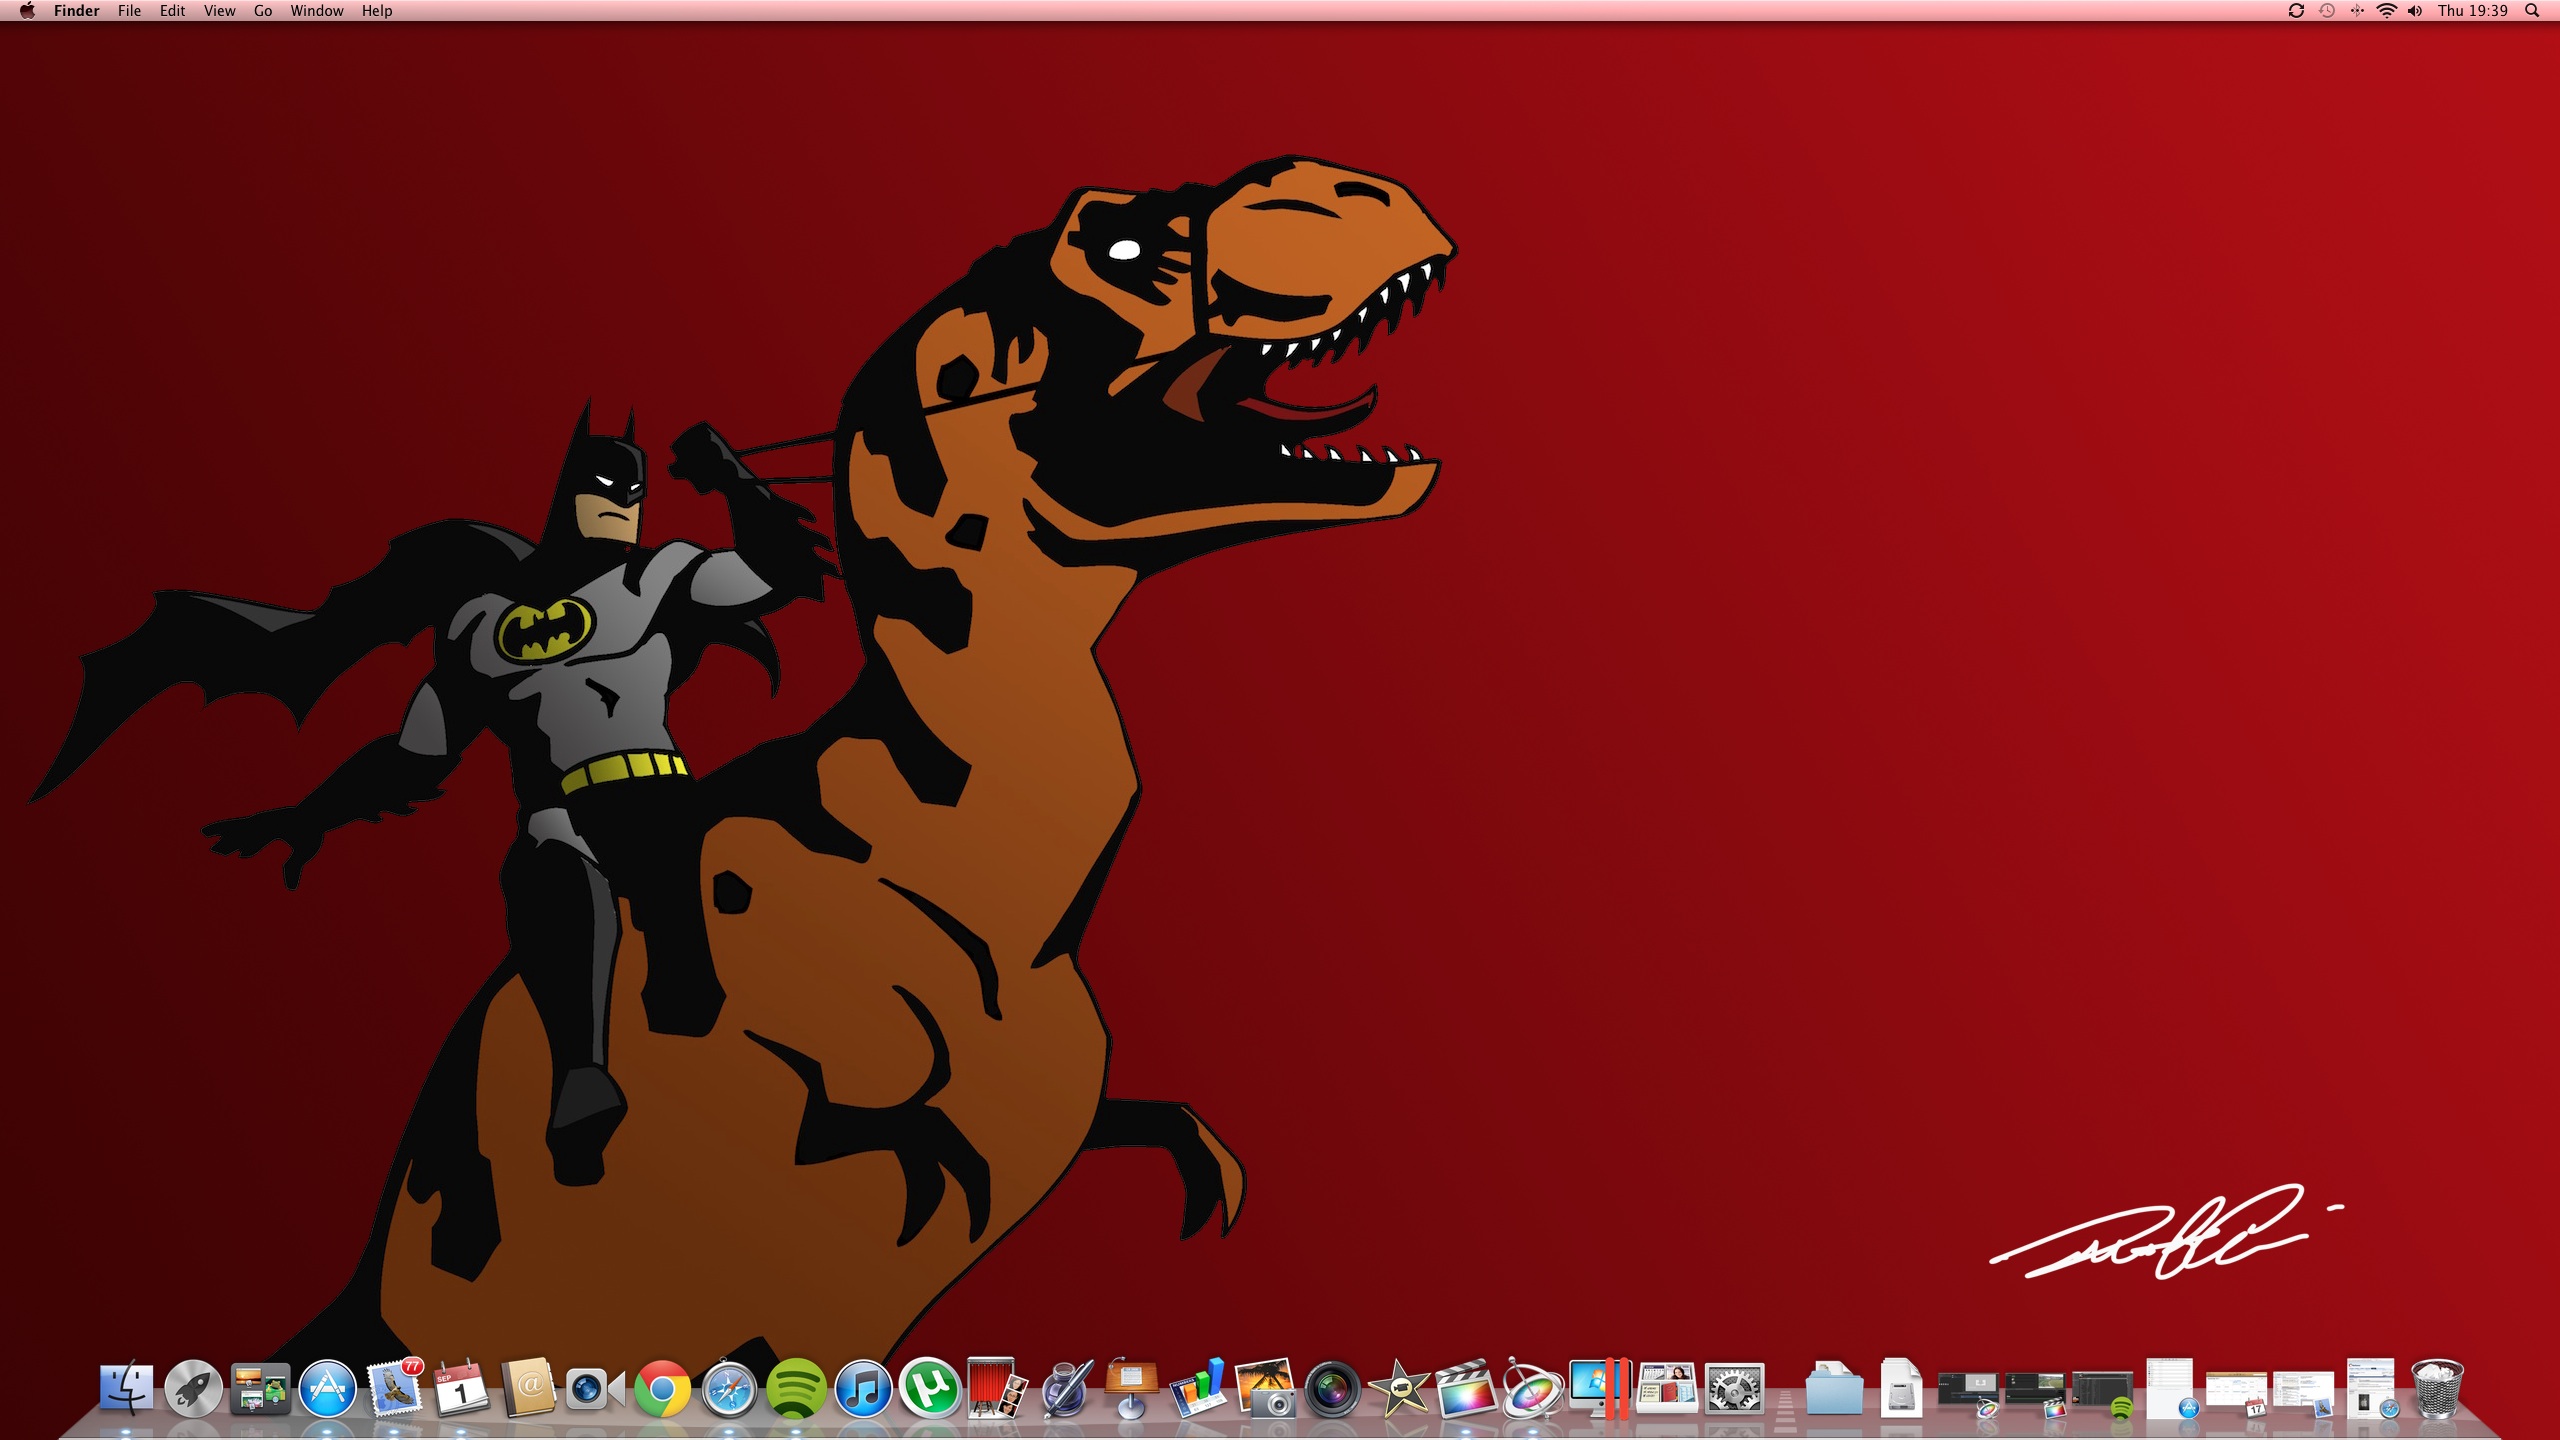
Task: Open the File menu
Action: point(129,11)
